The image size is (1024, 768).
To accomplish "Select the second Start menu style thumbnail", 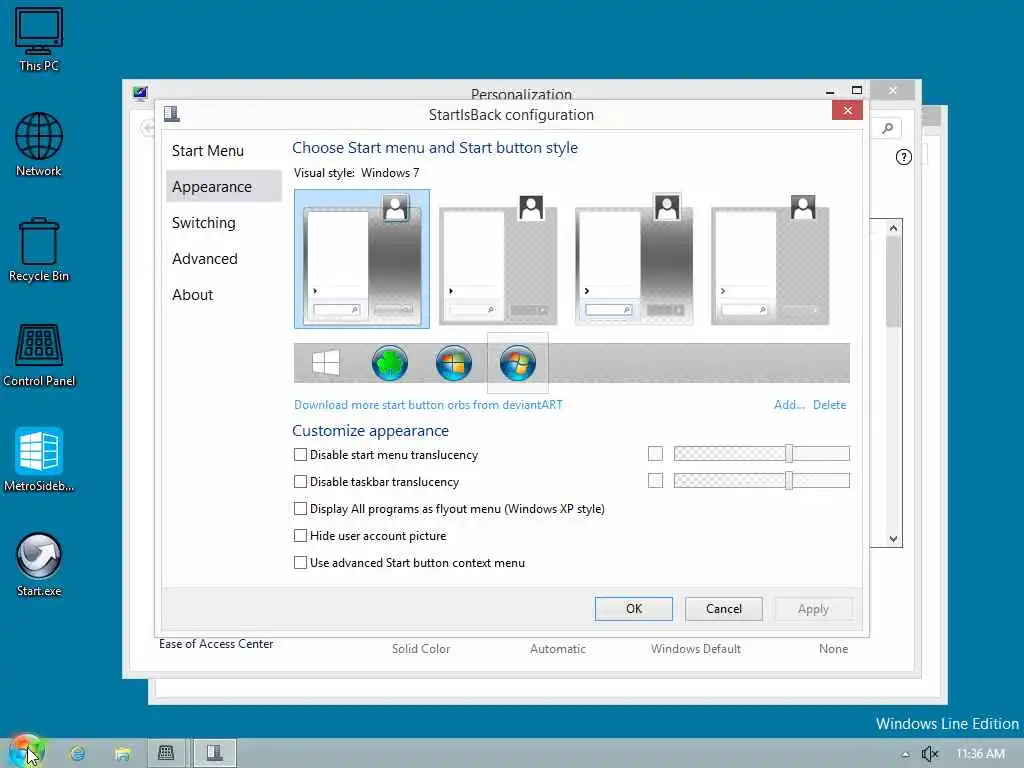I will pos(498,259).
